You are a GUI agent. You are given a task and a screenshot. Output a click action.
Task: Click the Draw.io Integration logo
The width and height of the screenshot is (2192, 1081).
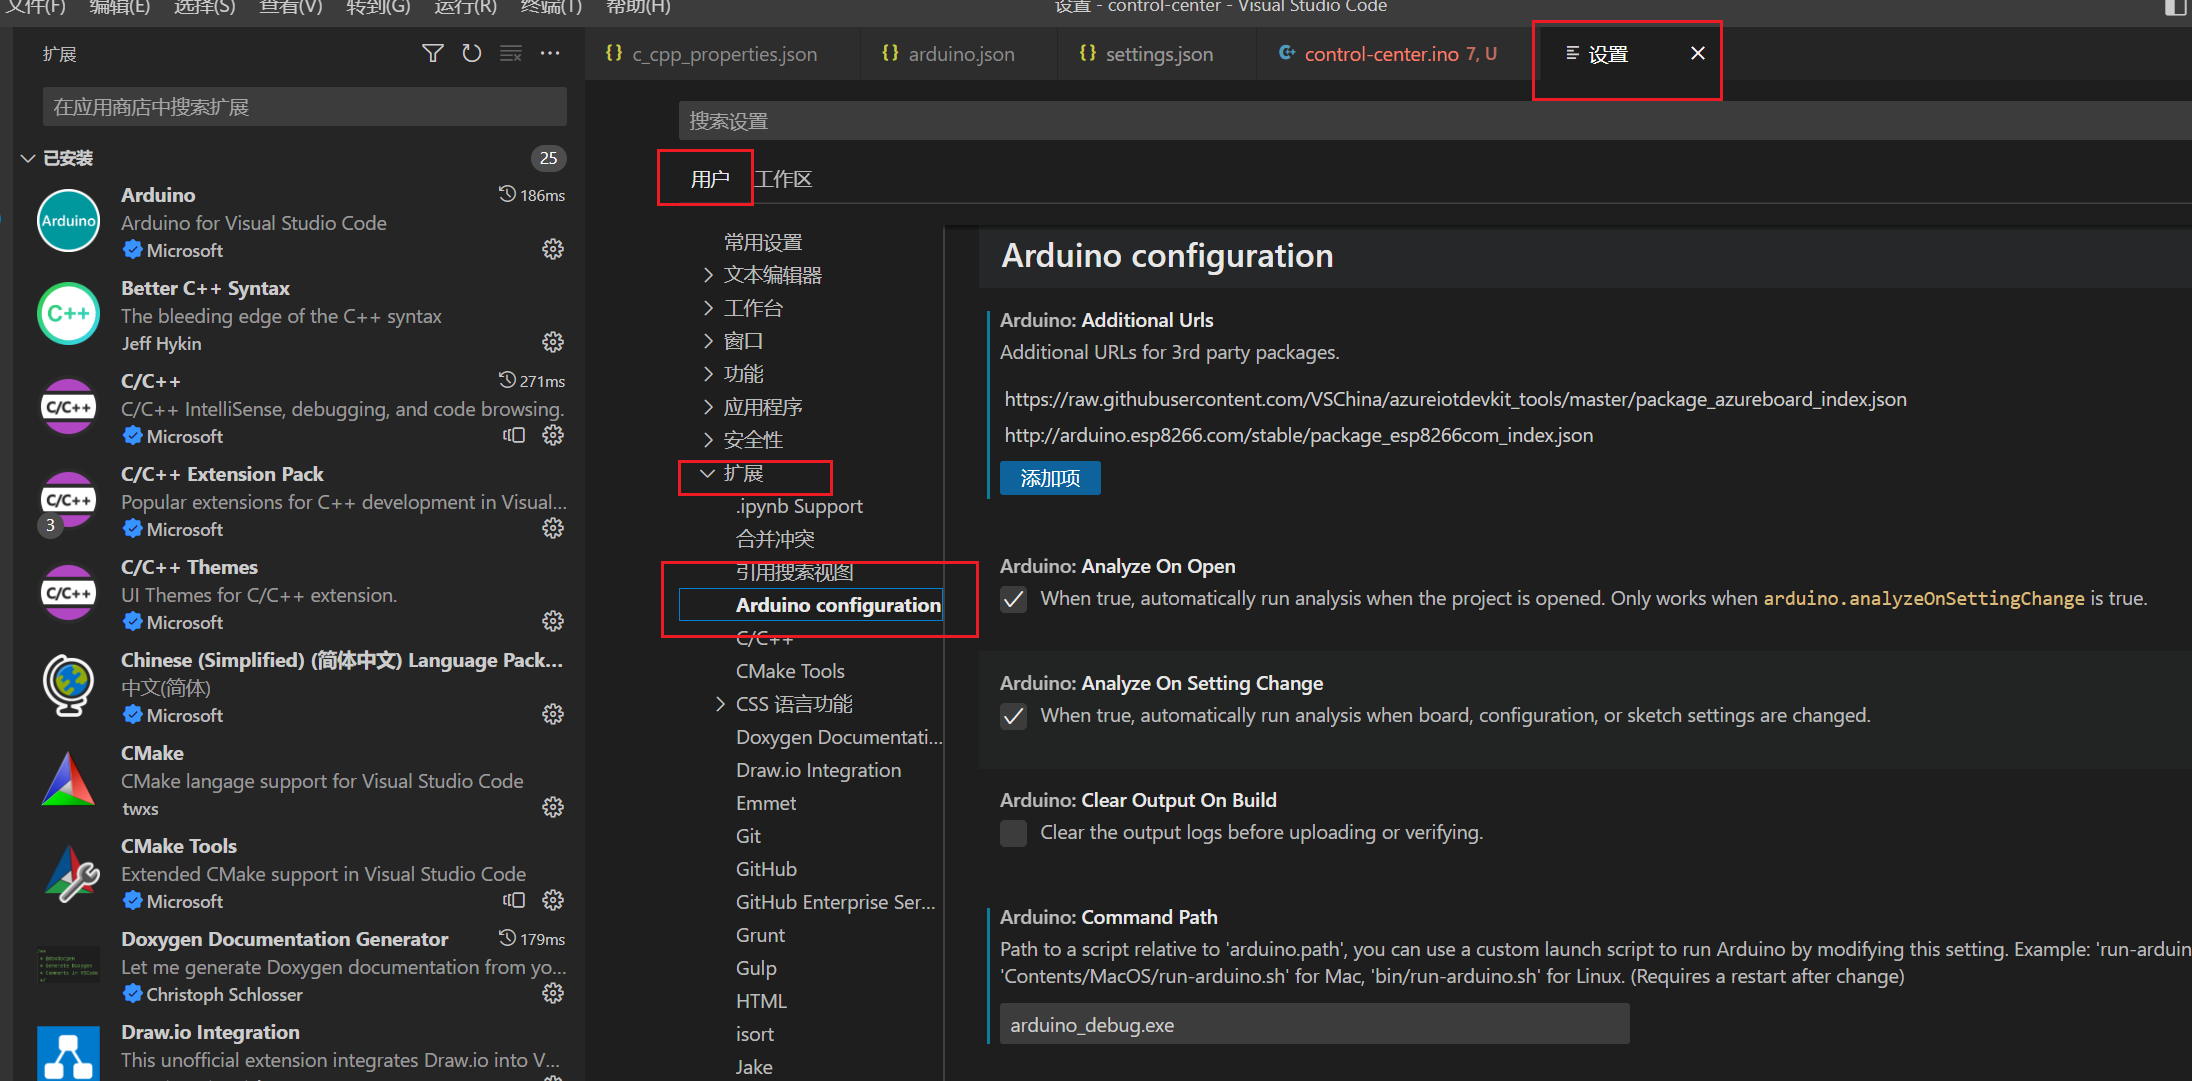coord(68,1053)
